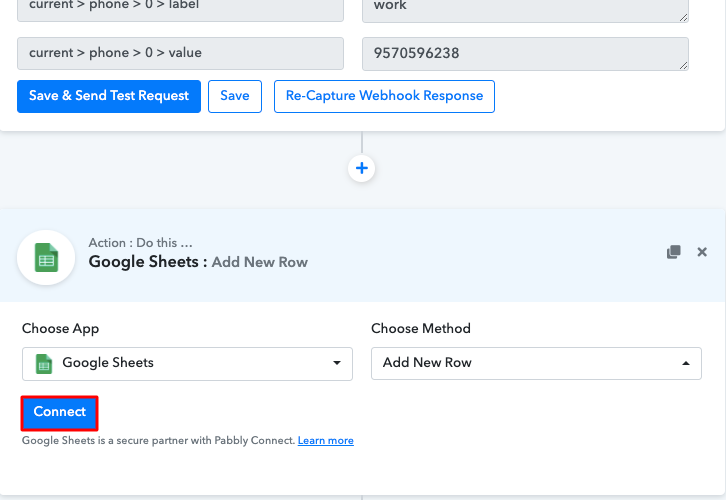Open the Choose Method Add New Row dropdown
Screen dimensions: 726x500
click(x=536, y=363)
